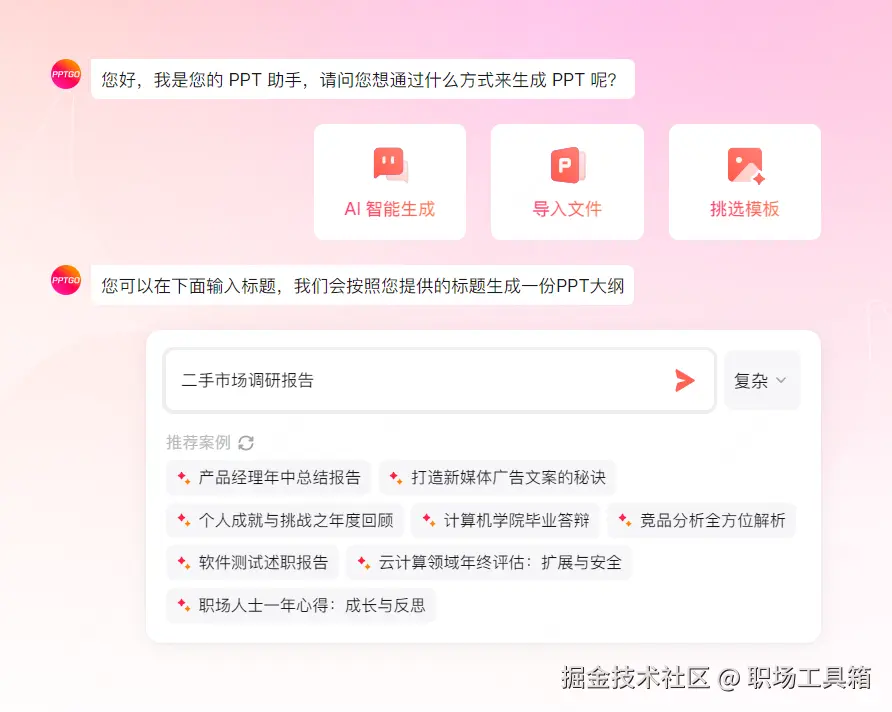Select the 软件测试述职报告 suggestion

tap(253, 562)
